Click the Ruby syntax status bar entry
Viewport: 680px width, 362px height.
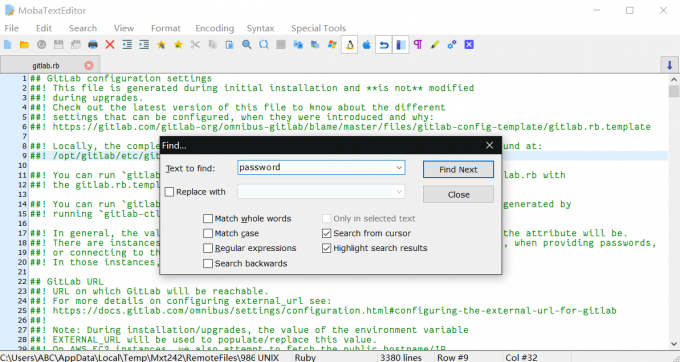(305, 358)
